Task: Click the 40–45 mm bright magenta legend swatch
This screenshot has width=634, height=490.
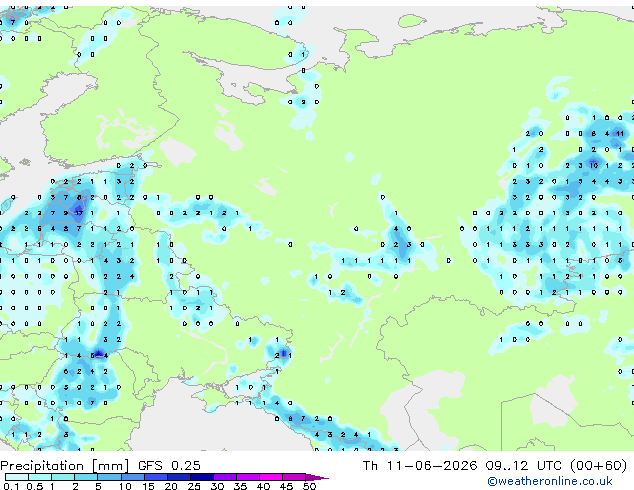Action: coord(271,477)
